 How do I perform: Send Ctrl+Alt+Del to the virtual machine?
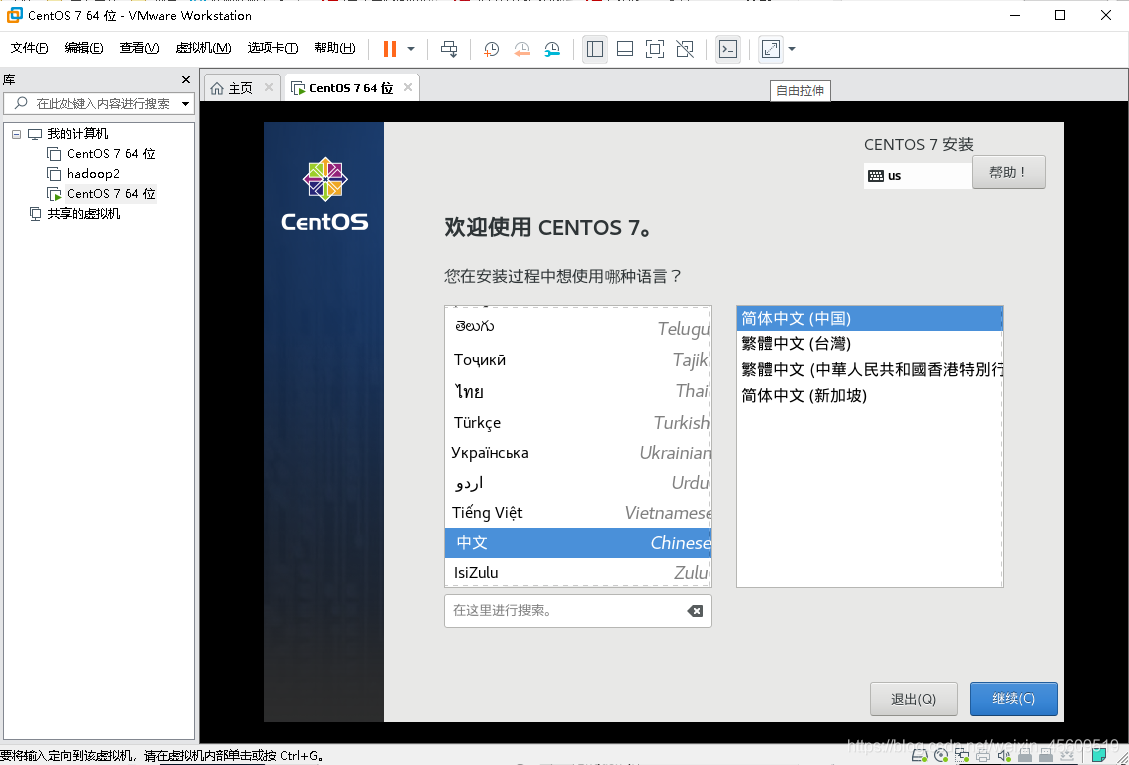[x=449, y=49]
